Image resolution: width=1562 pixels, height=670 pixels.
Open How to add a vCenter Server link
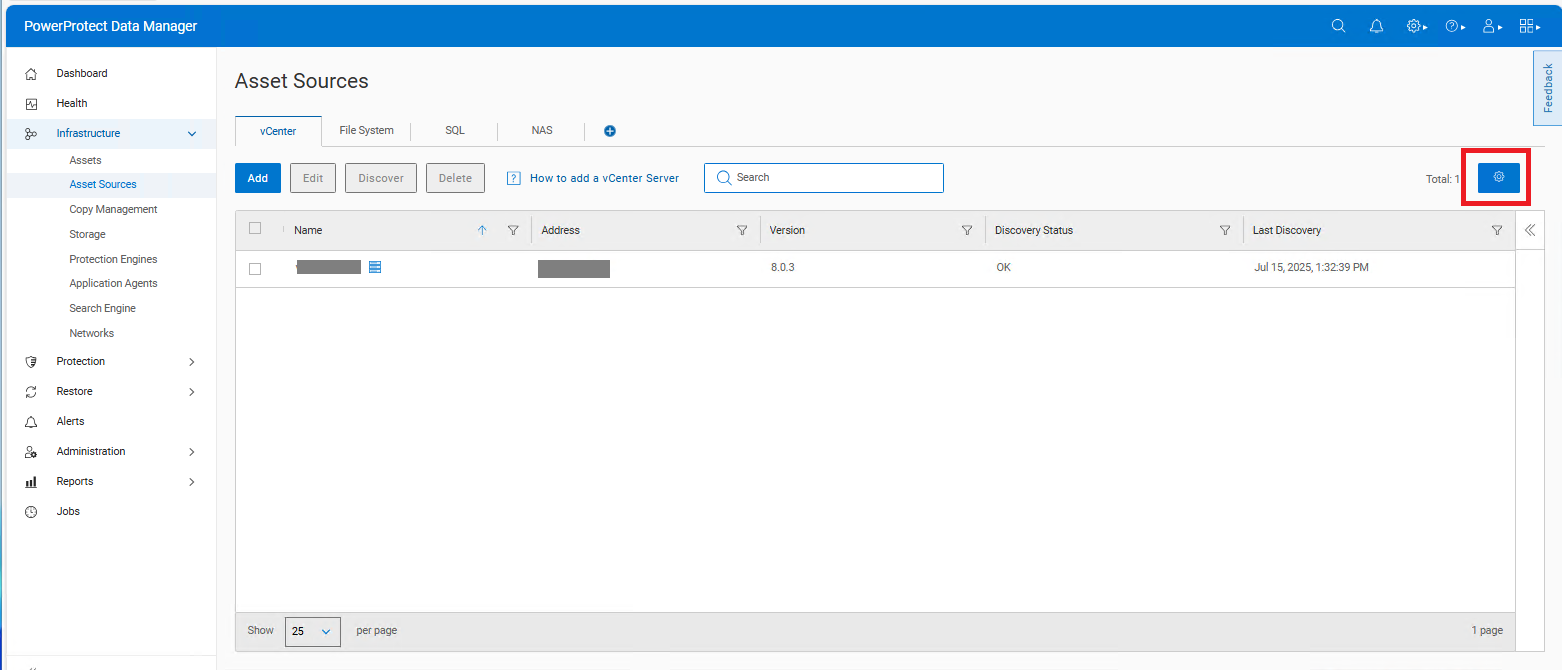click(x=604, y=178)
